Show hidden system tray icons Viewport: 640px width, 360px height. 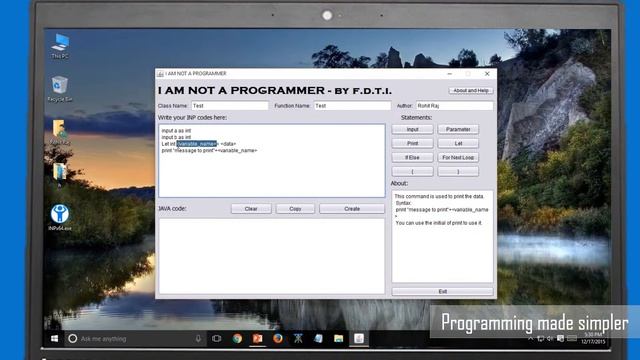pos(531,338)
